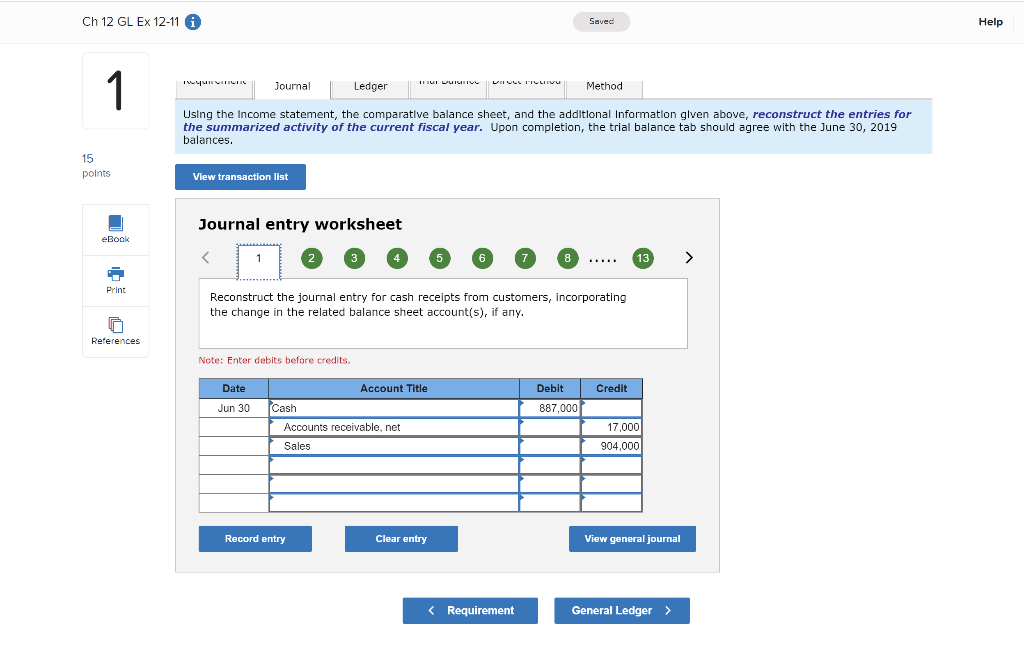Jump to journal entry 3
This screenshot has width=1024, height=653.
[354, 259]
